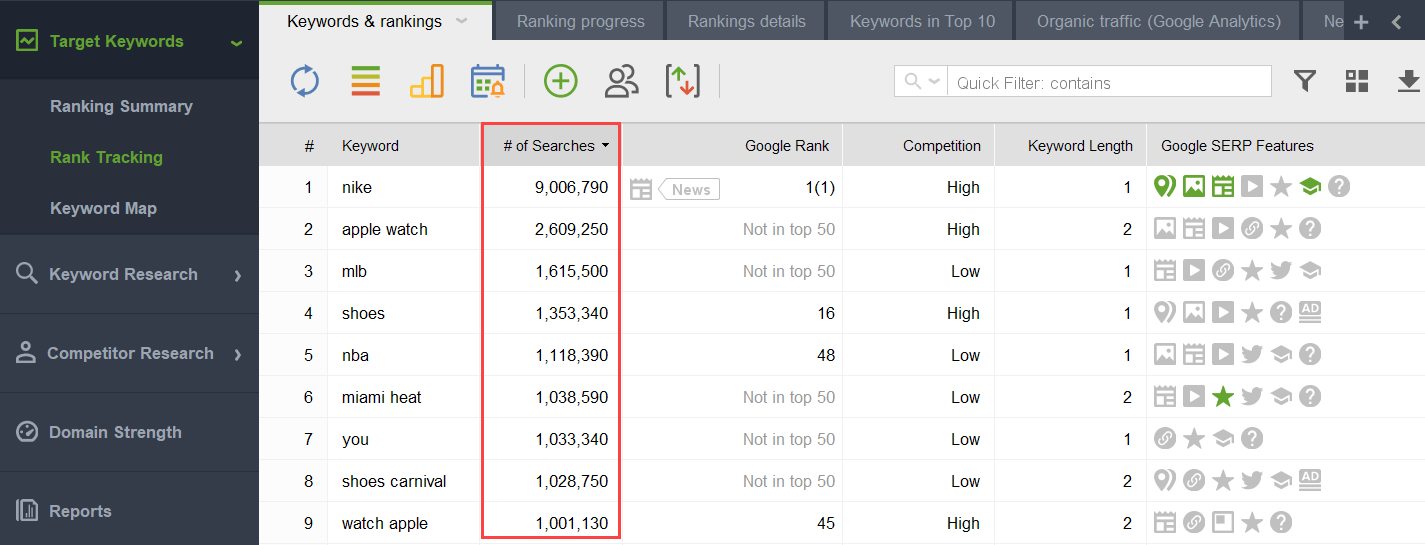Switch to the Rankings details tab
Viewport: 1425px width, 545px height.
(747, 21)
